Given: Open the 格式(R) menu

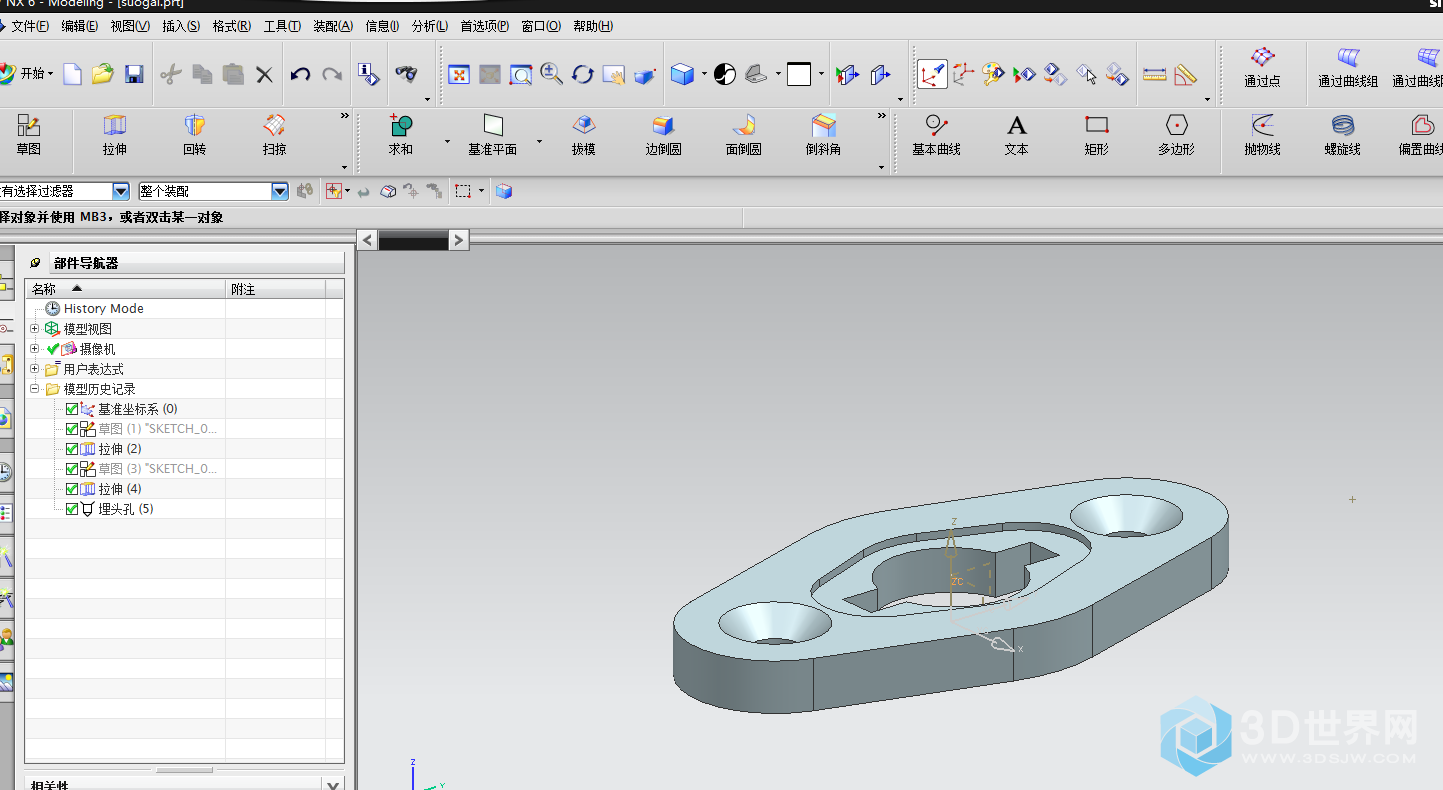Looking at the screenshot, I should (x=232, y=26).
